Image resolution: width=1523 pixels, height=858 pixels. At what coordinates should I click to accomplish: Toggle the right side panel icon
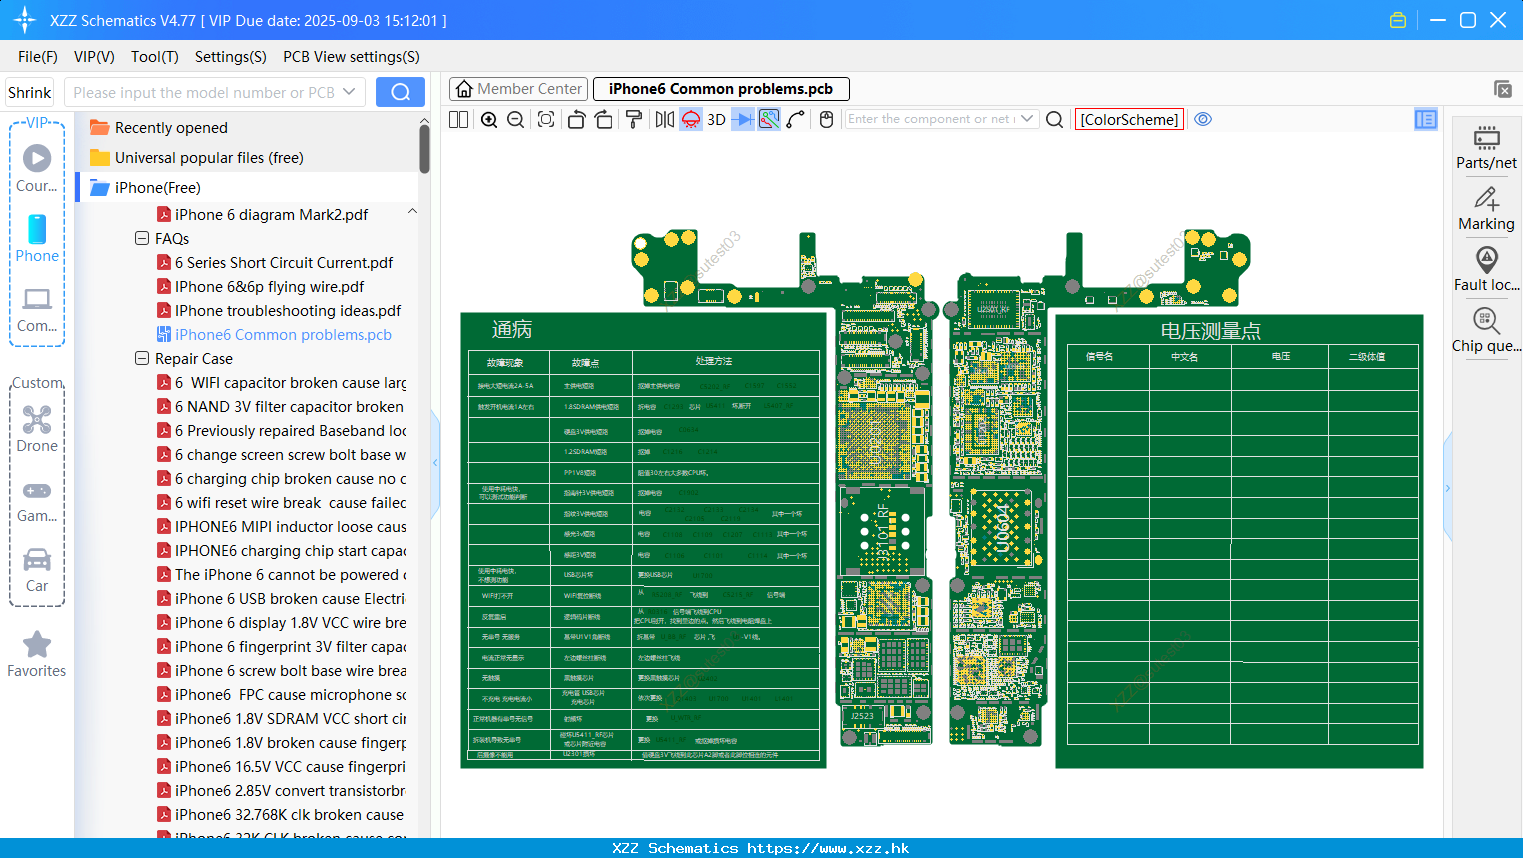pyautogui.click(x=1426, y=119)
